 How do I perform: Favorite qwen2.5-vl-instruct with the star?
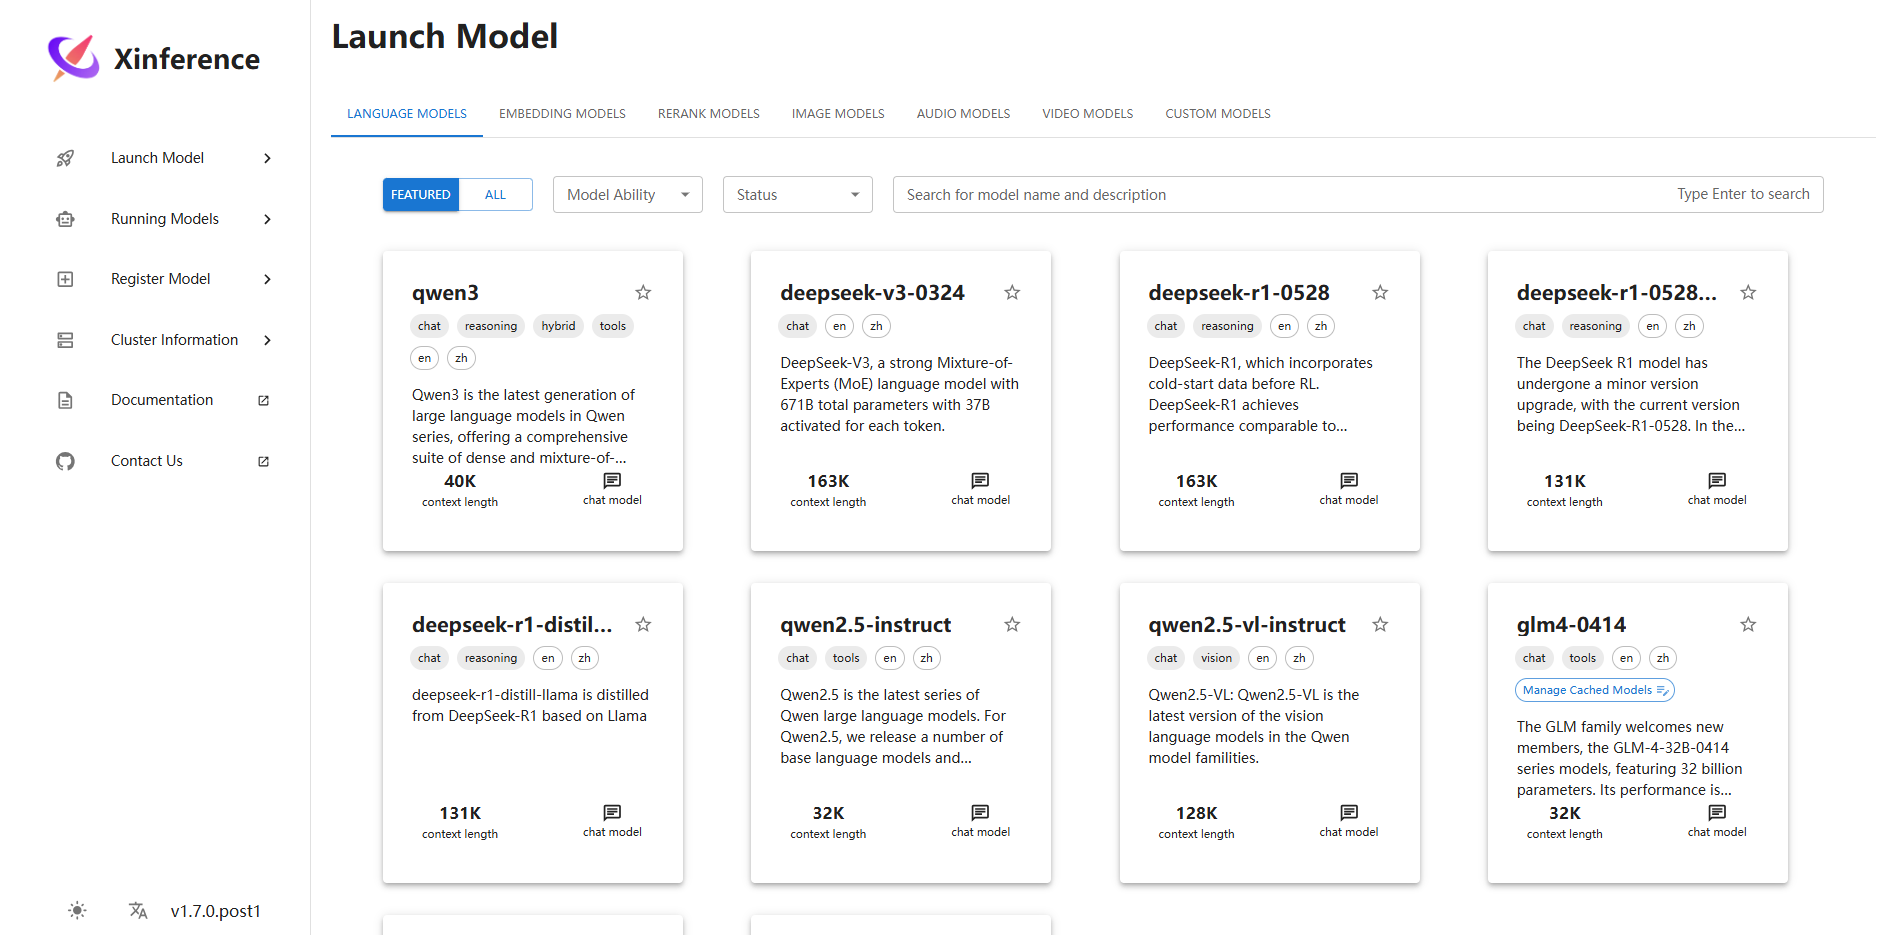coord(1380,624)
